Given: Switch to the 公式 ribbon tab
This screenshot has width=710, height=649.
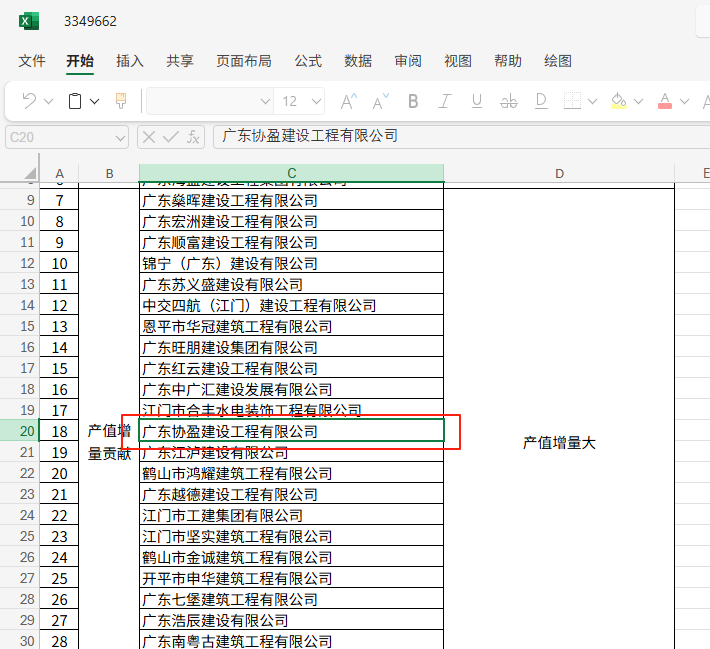Looking at the screenshot, I should pos(308,61).
